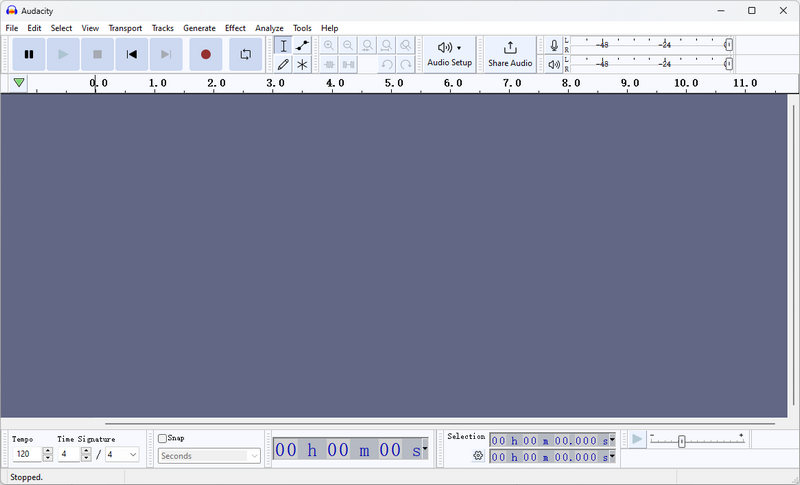
Task: Click the Share Audio button
Action: (x=510, y=54)
